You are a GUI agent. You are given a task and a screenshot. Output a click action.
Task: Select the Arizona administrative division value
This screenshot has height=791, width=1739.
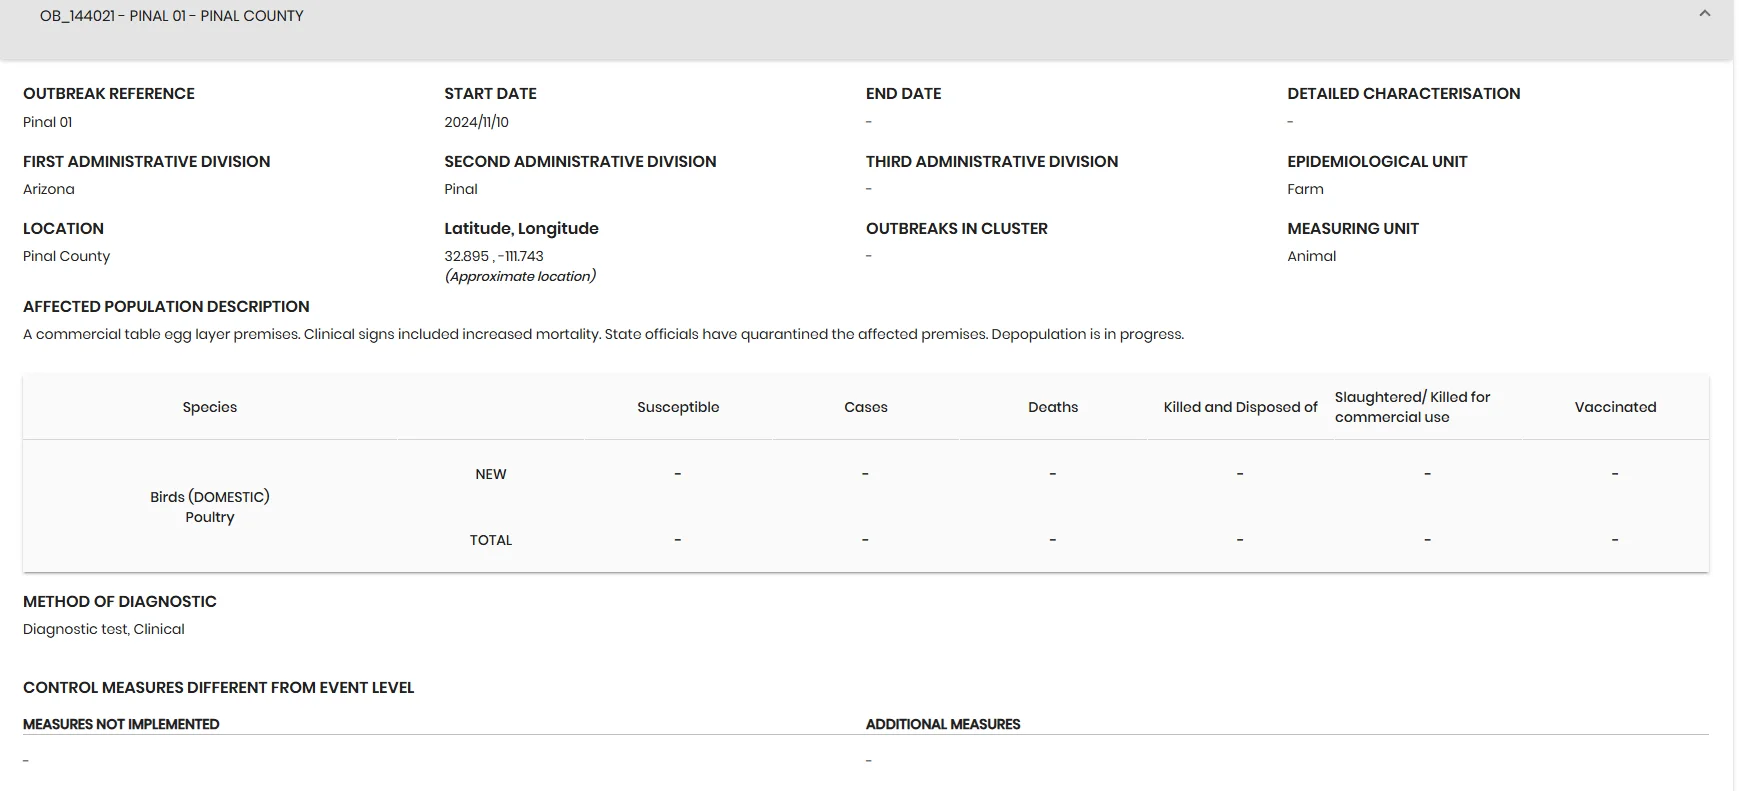coord(49,189)
